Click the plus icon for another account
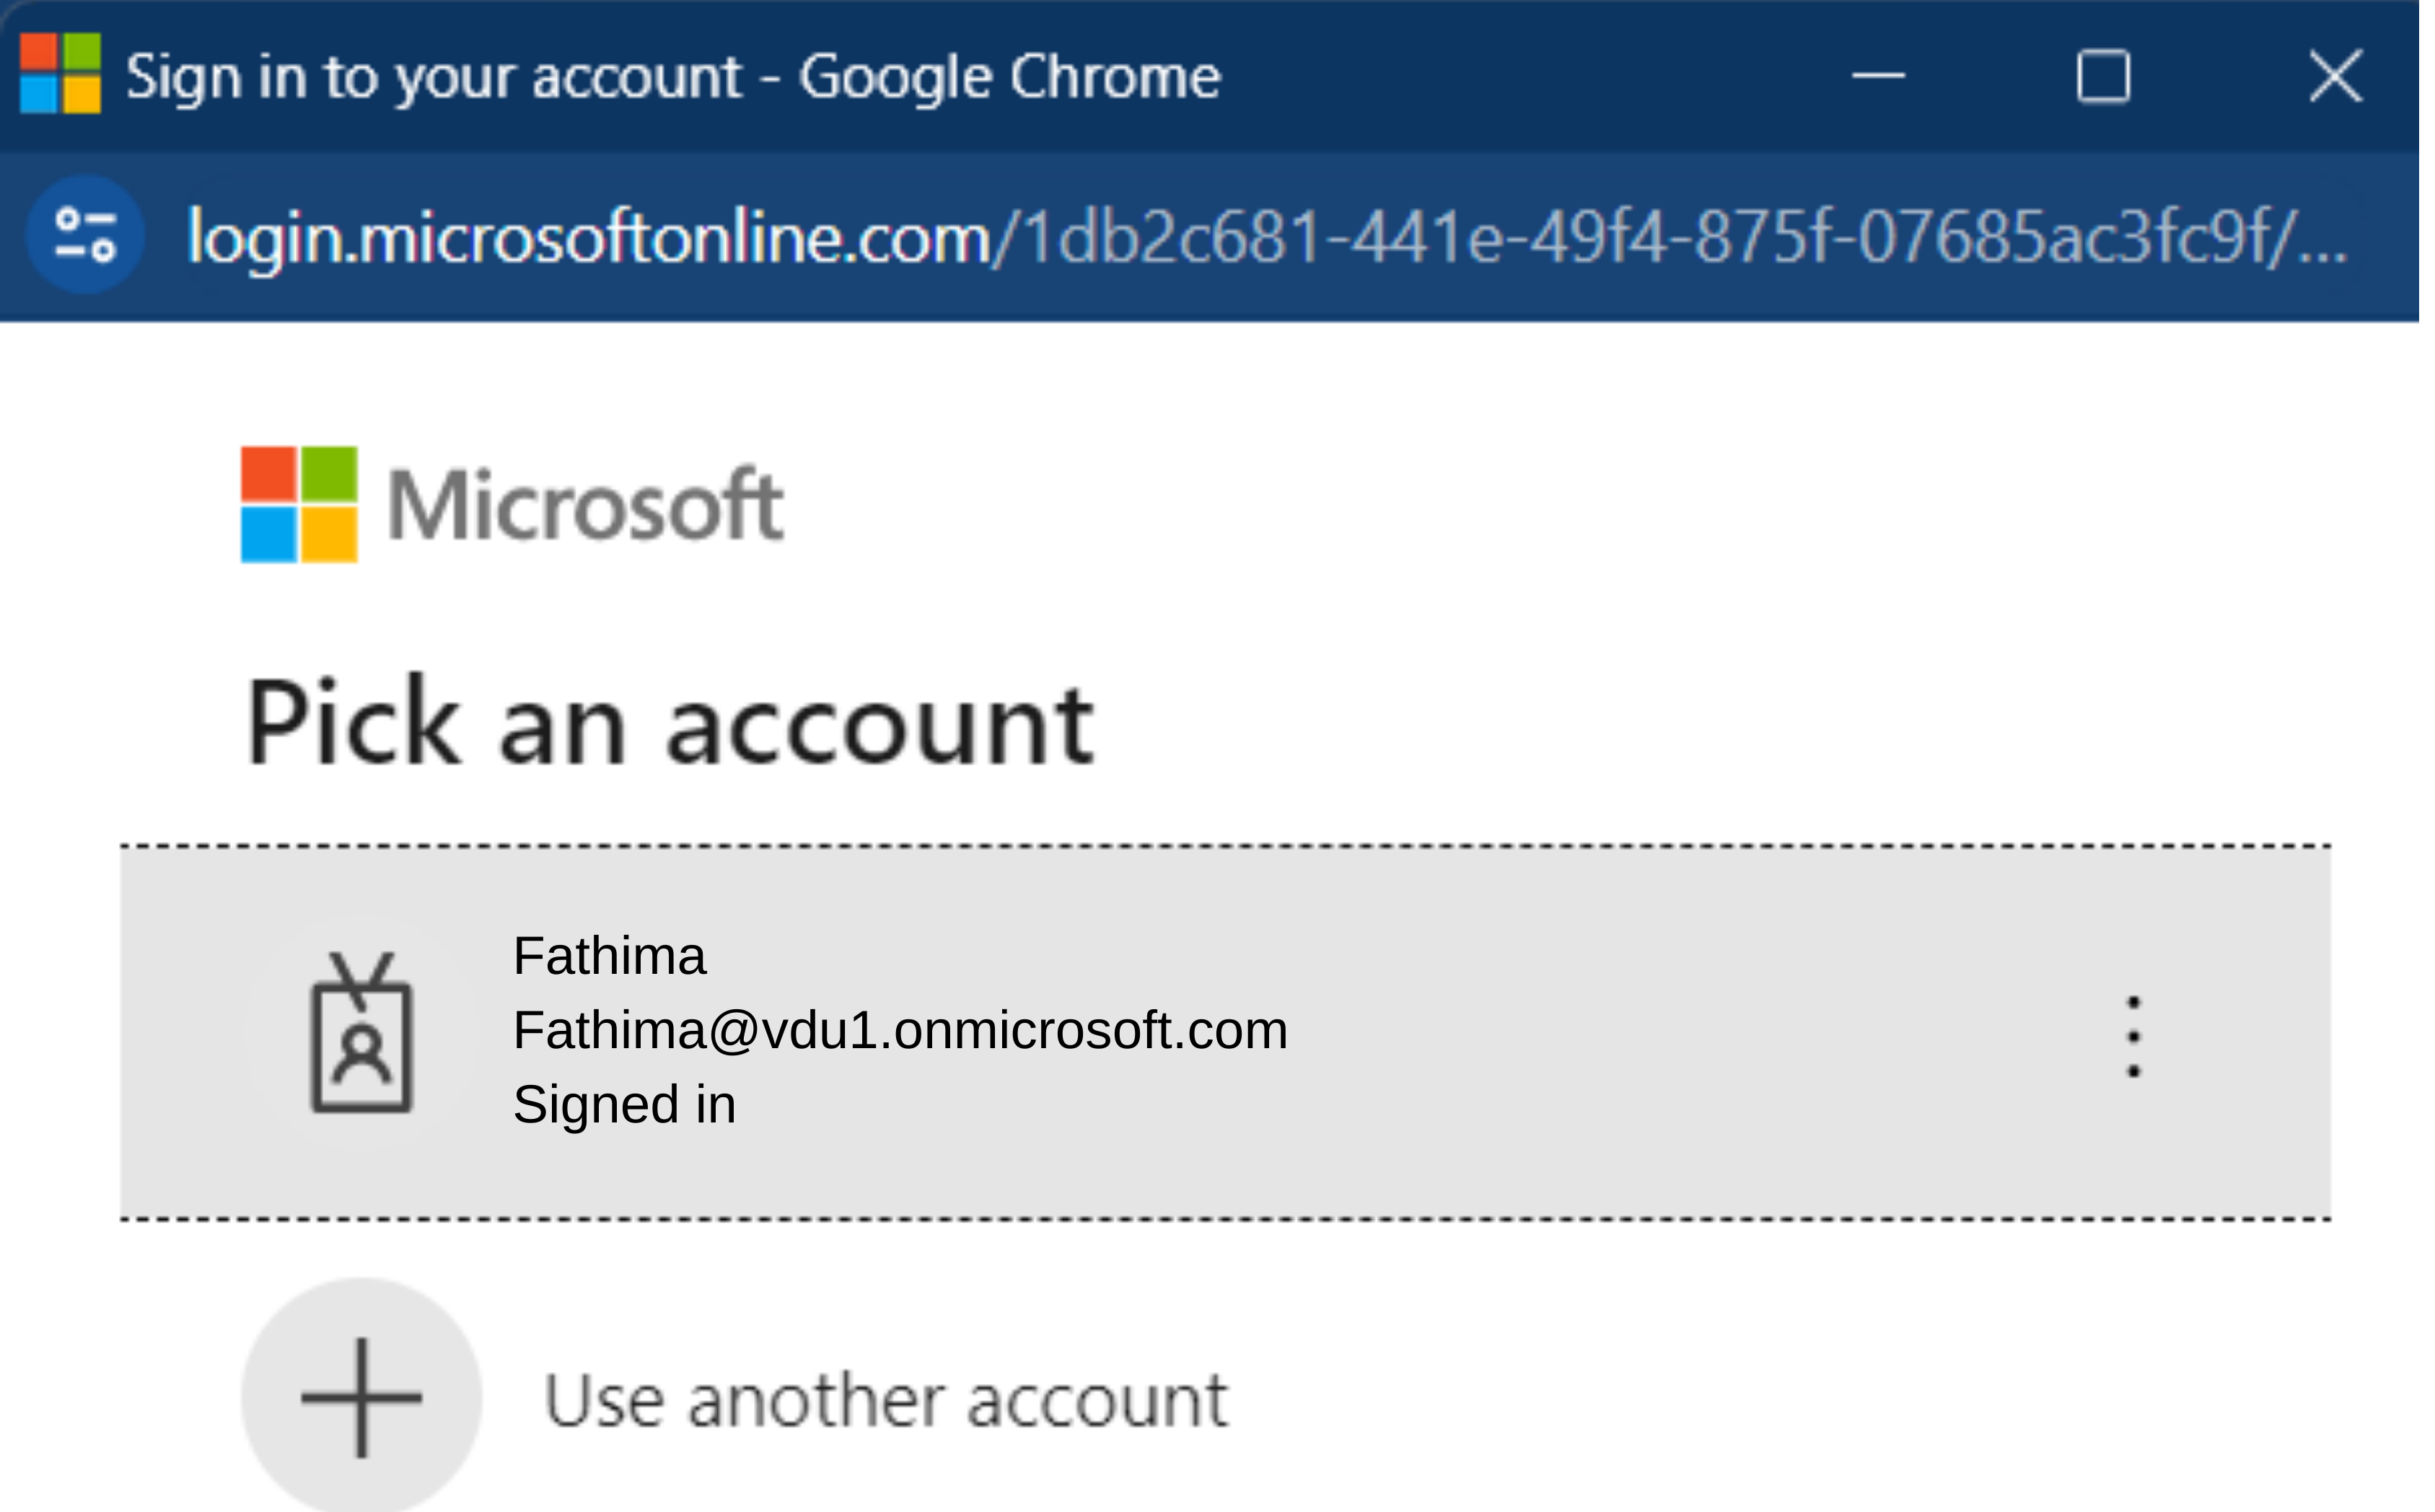This screenshot has height=1512, width=2435. point(362,1398)
